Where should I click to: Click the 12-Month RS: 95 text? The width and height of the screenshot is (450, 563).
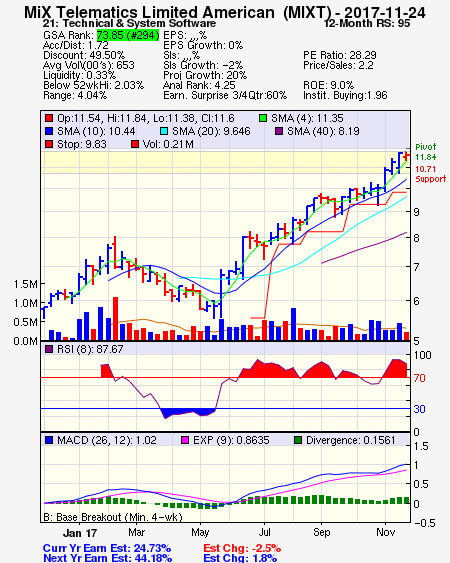click(367, 24)
